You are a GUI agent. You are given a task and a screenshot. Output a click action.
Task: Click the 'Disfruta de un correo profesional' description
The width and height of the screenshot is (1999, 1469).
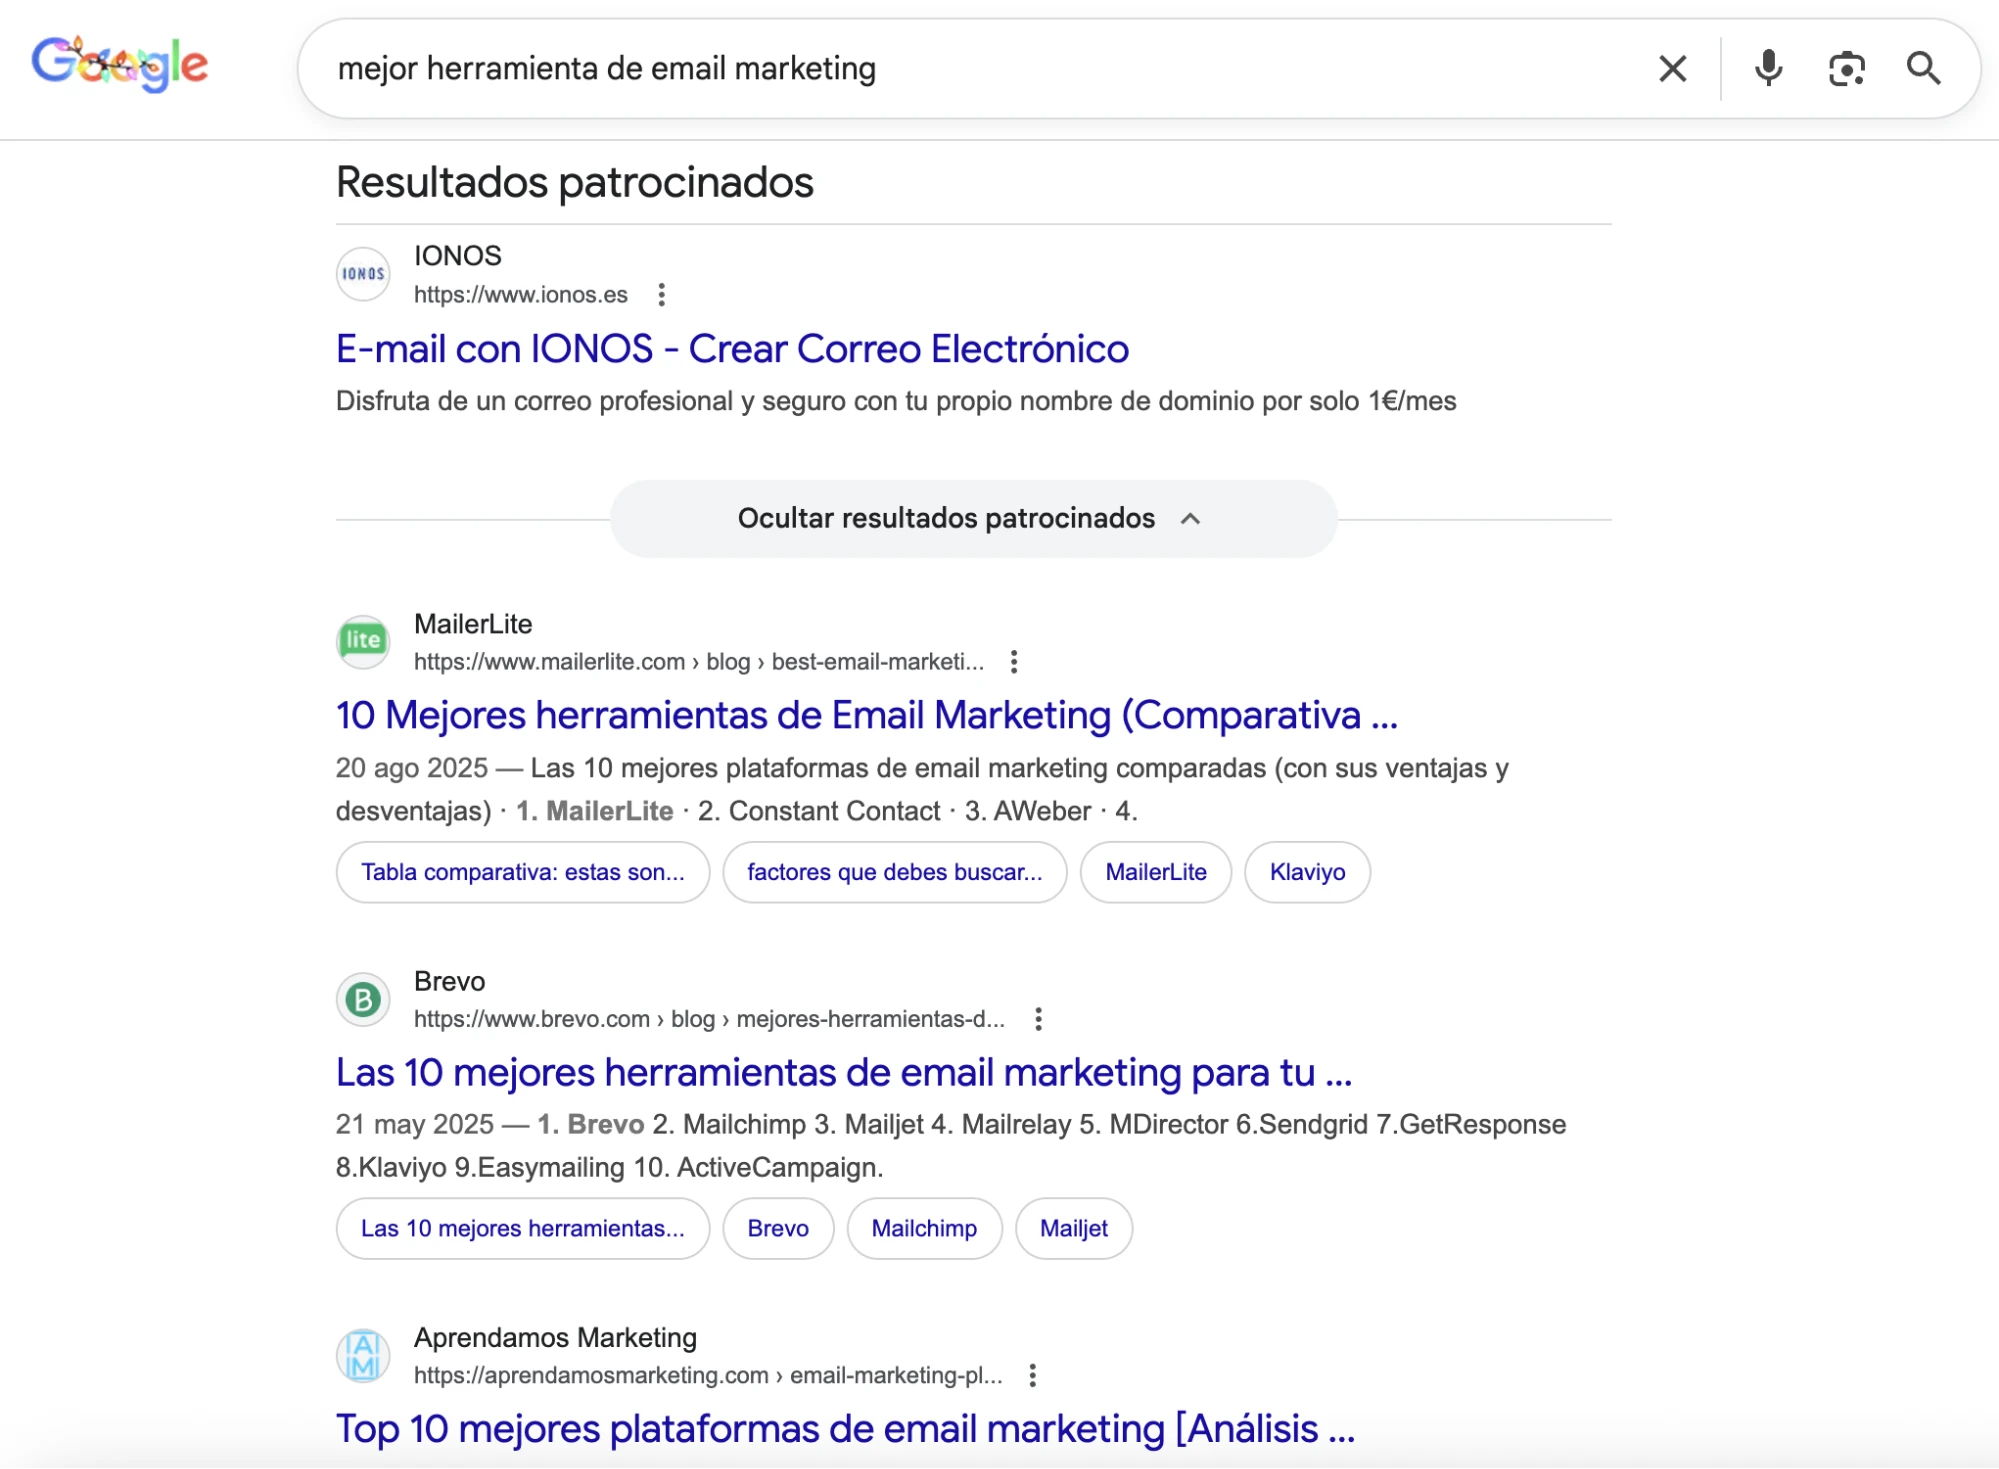pyautogui.click(x=896, y=402)
